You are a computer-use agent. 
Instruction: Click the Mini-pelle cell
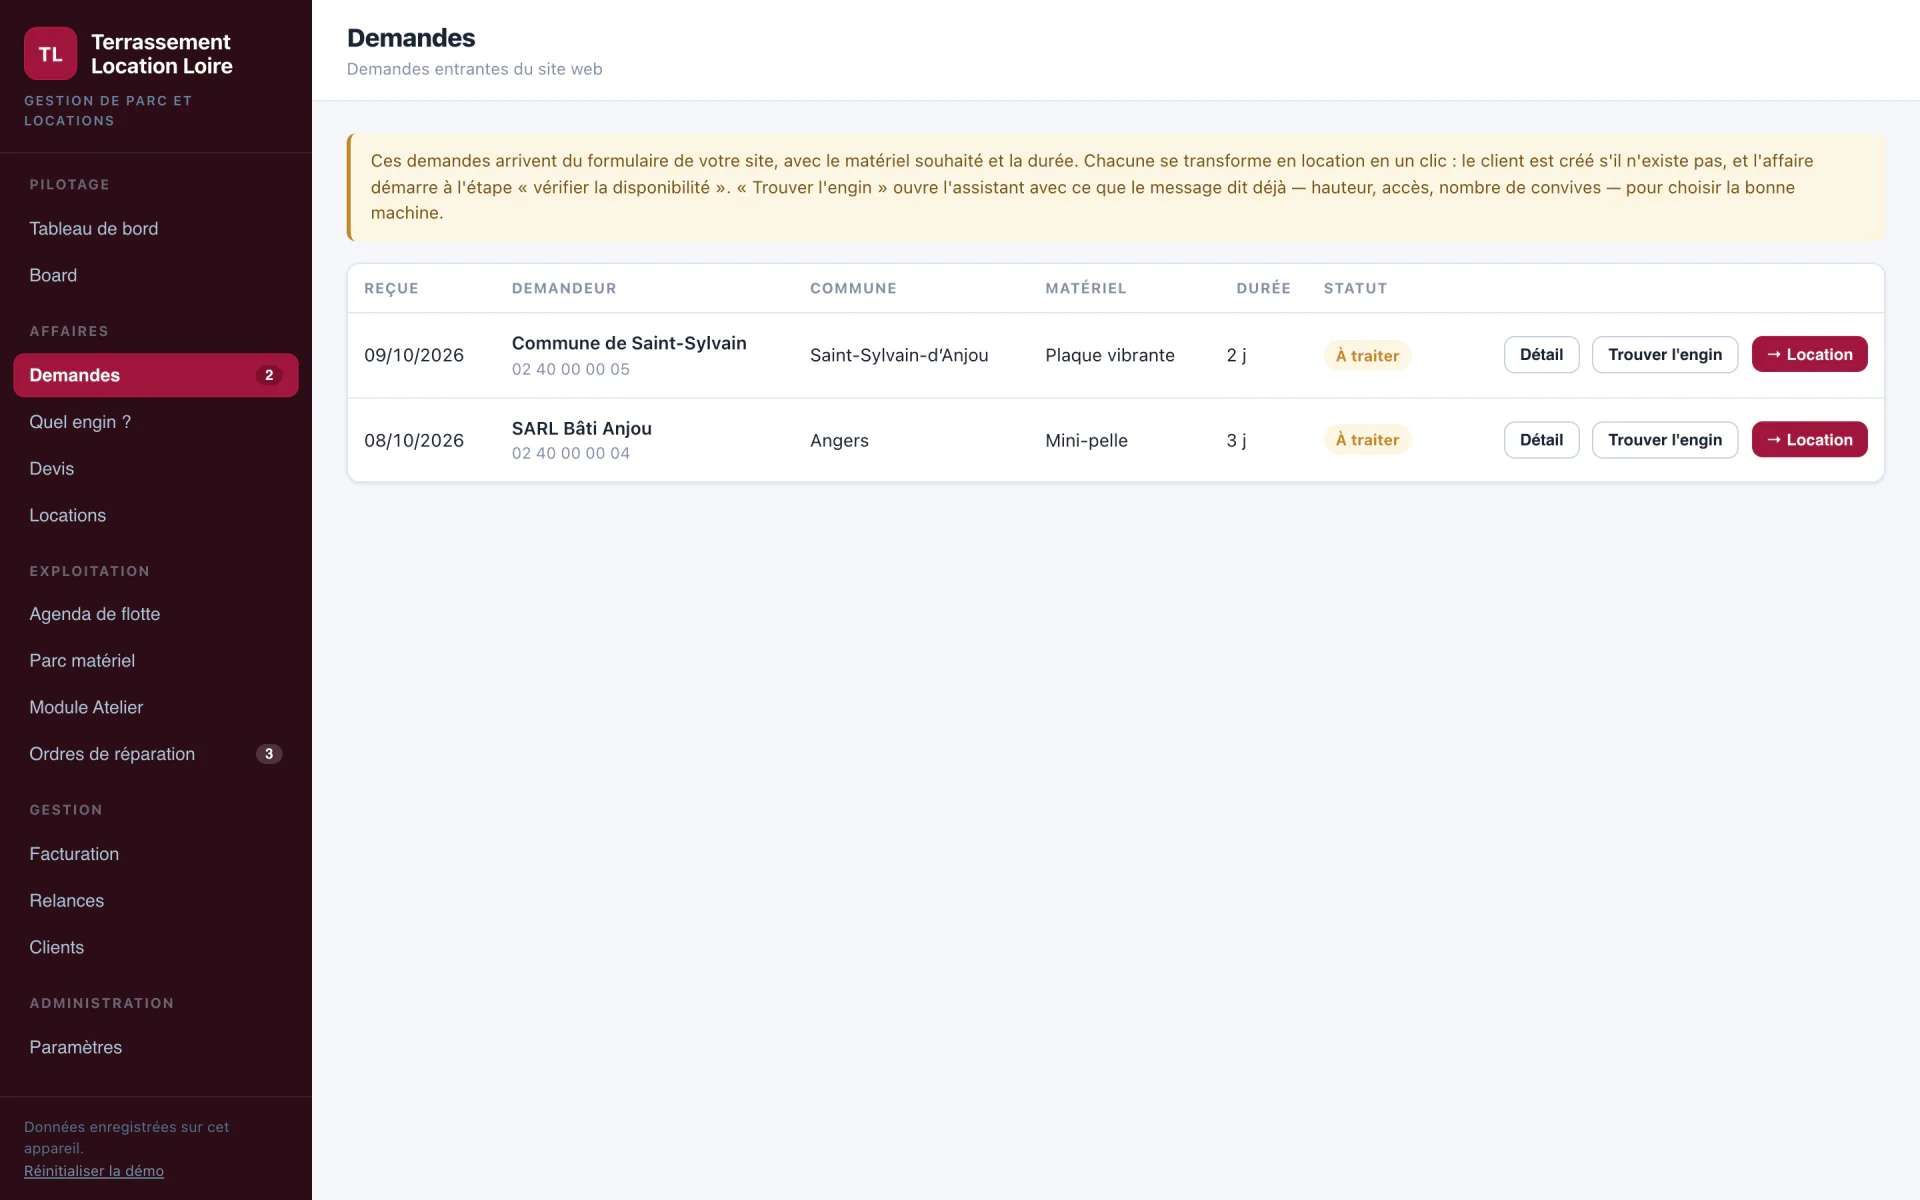pyautogui.click(x=1086, y=440)
